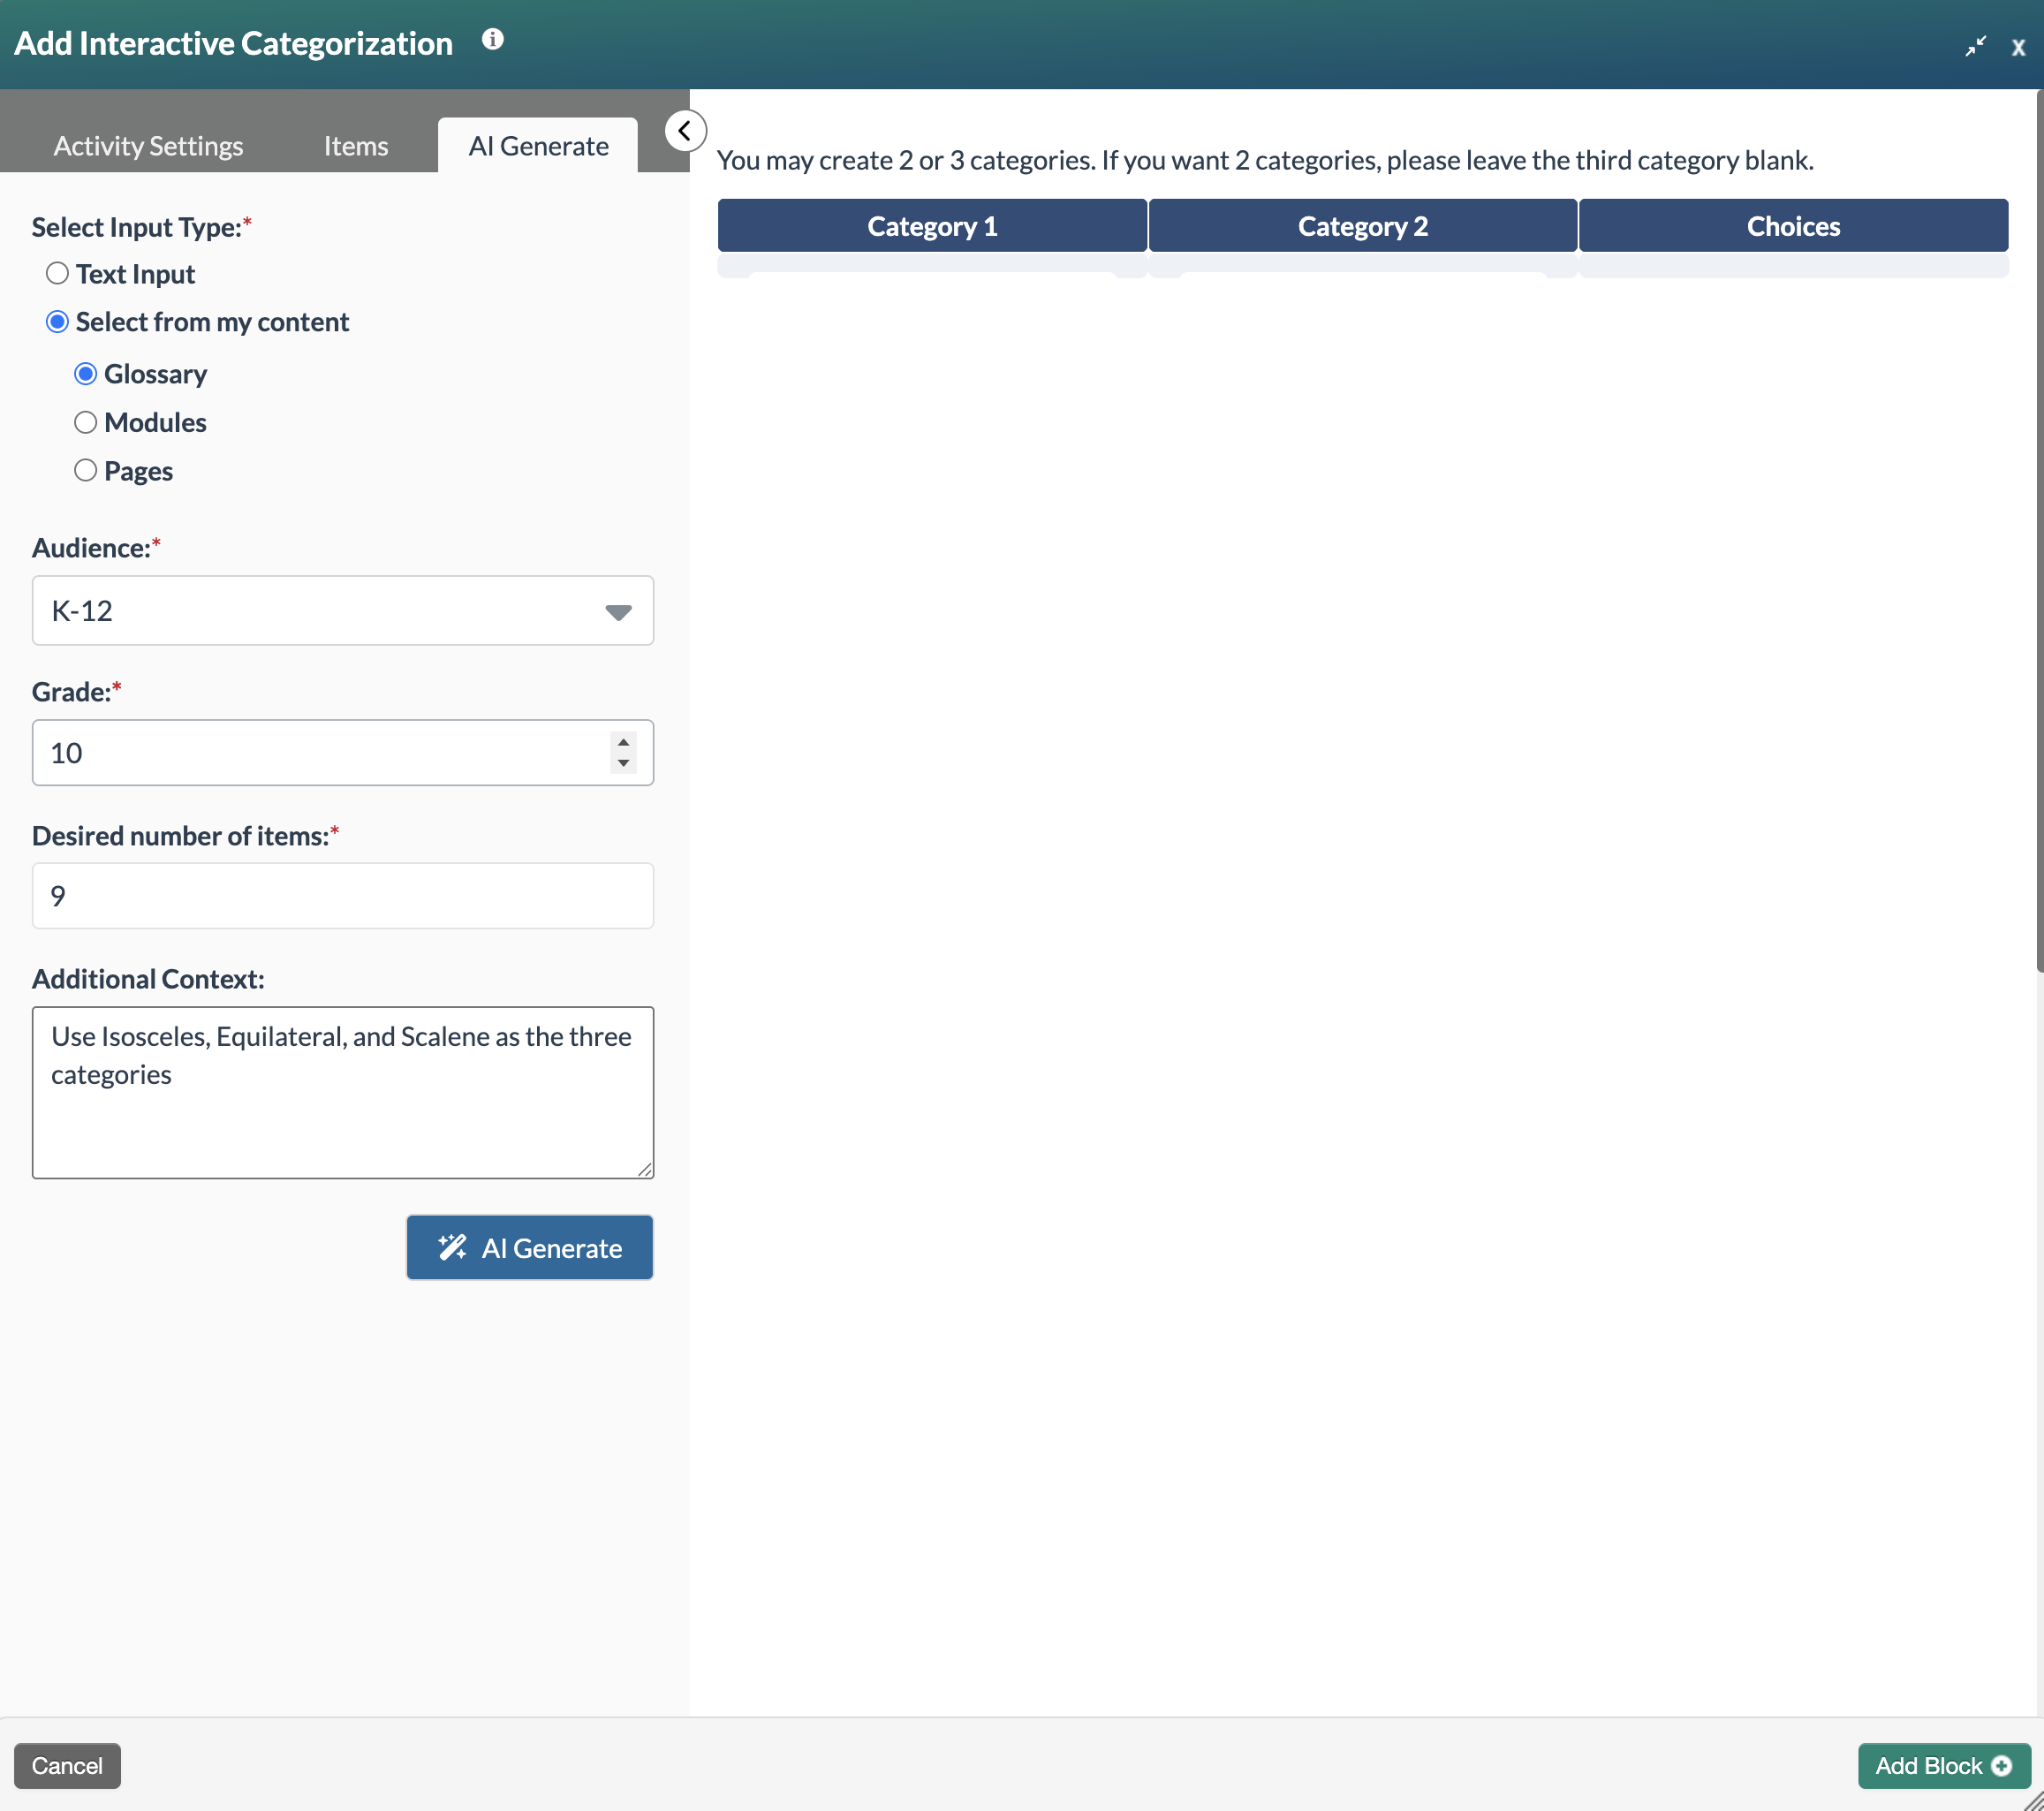Collapse the left settings panel with the chevron
Viewport: 2044px width, 1811px height.
686,130
